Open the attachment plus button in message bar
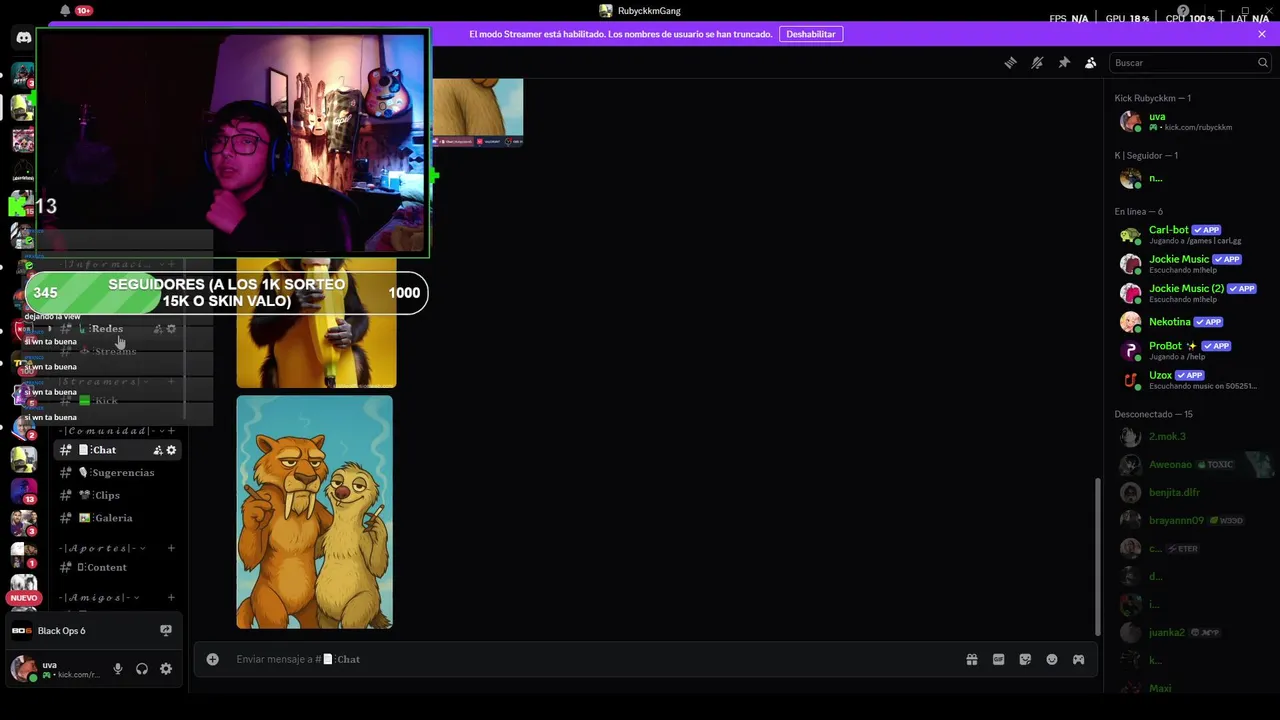Viewport: 1280px width, 720px height. coord(212,659)
